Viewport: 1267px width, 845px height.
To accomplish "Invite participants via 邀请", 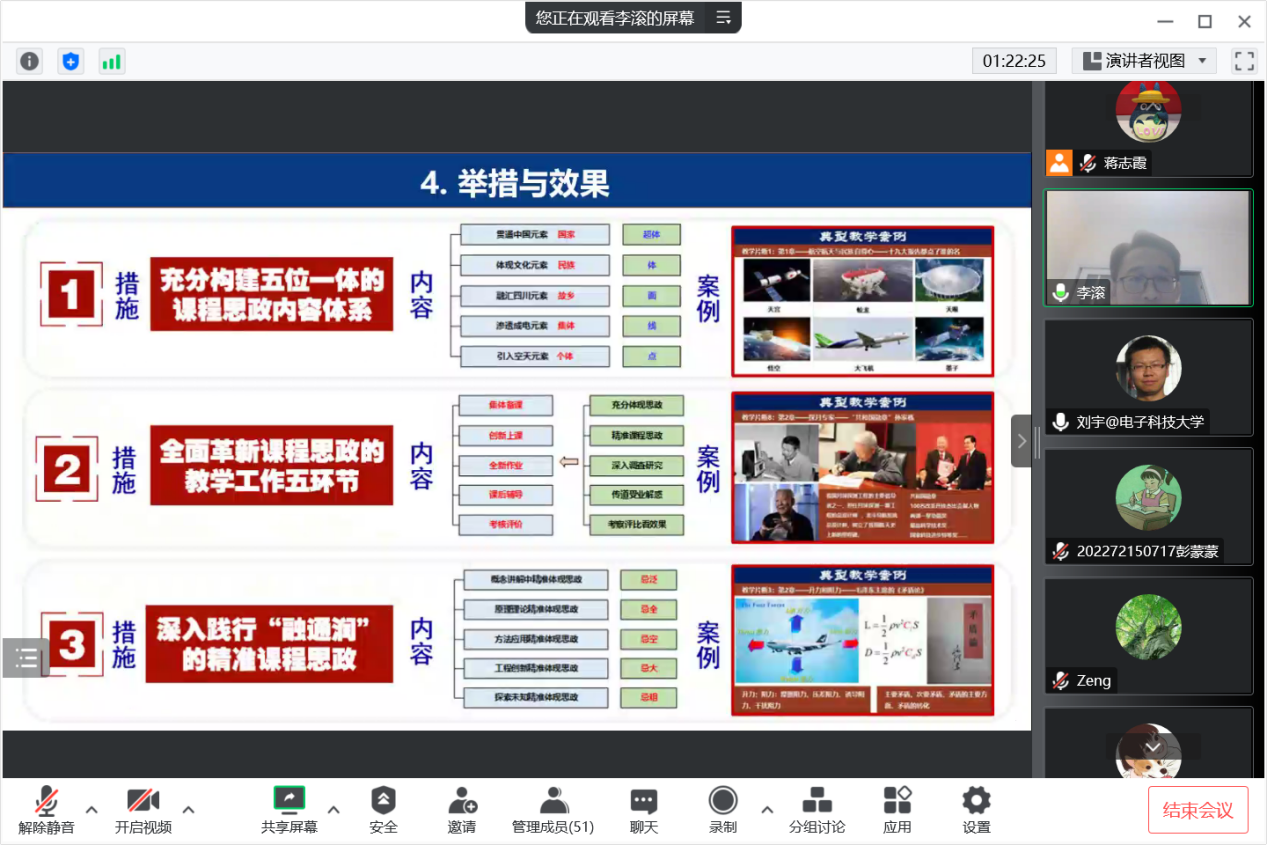I will click(x=462, y=810).
